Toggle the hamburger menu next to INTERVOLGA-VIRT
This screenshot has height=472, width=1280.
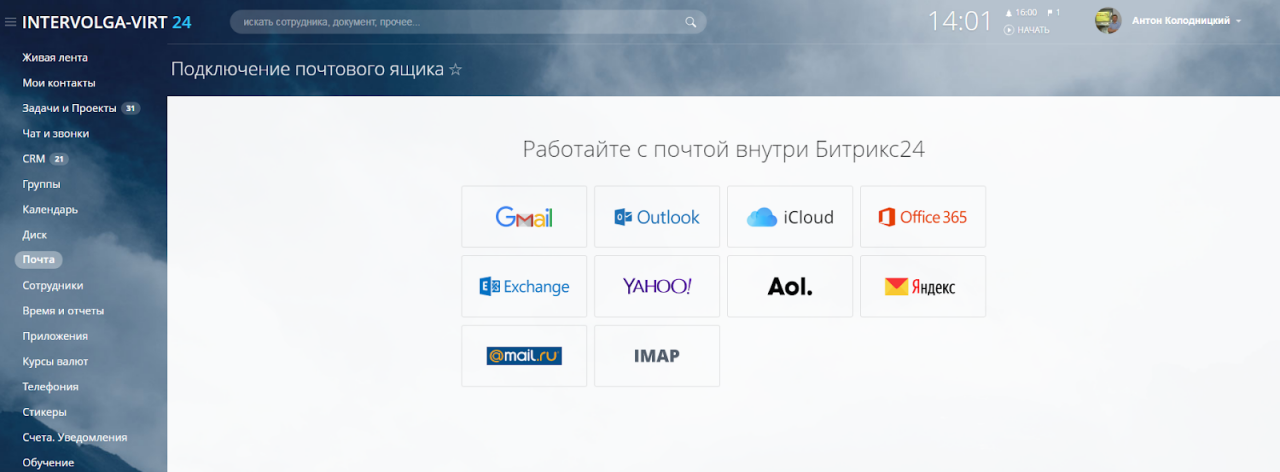tap(11, 21)
